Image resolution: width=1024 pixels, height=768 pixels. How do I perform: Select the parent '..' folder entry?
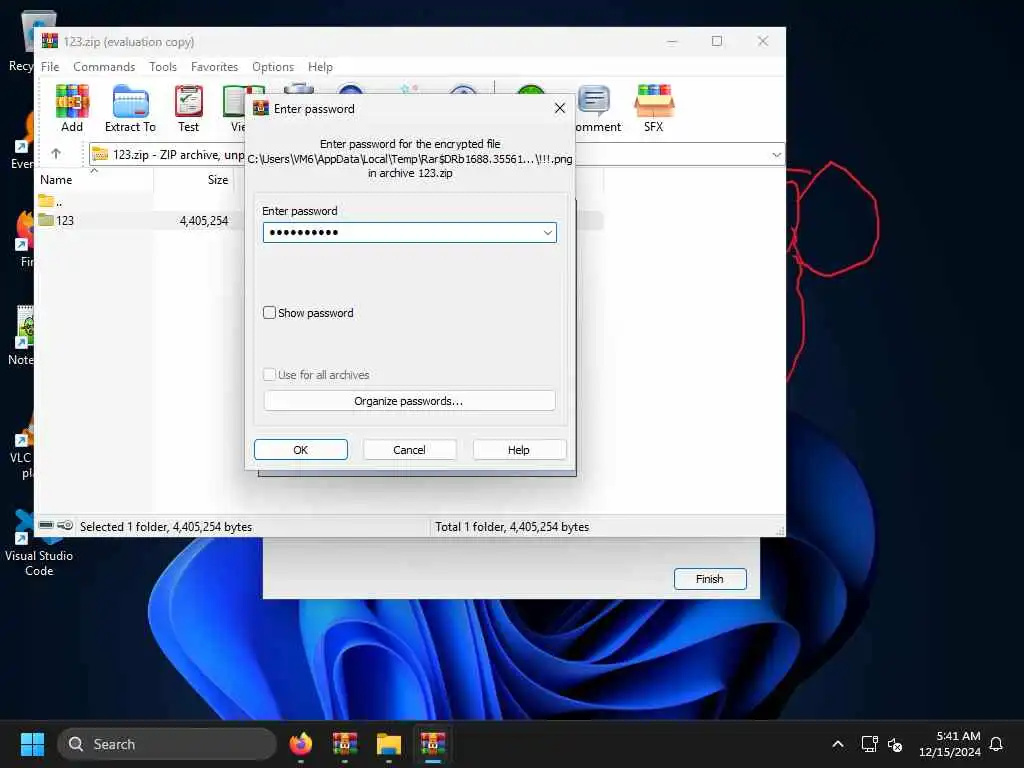click(51, 201)
